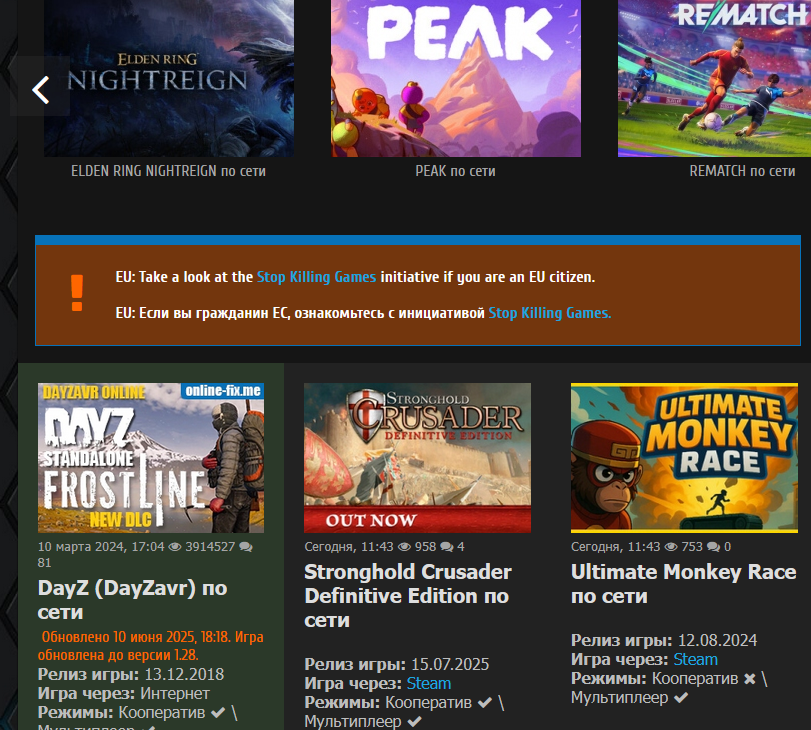
Task: Click the Stronghold release date '15.07.2025'
Action: (450, 664)
